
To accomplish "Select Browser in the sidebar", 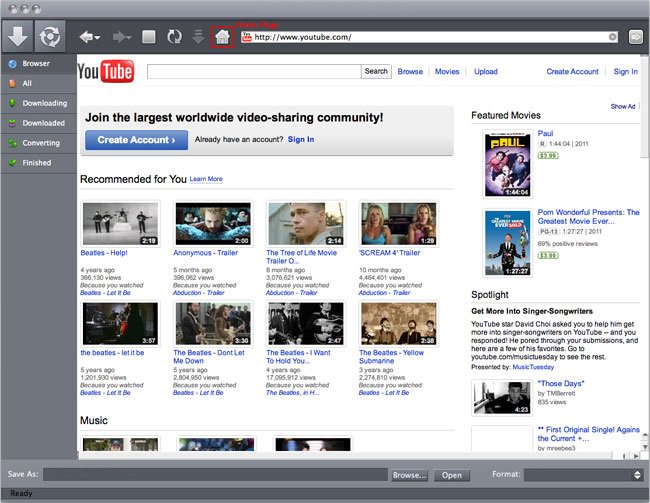I will [39, 63].
